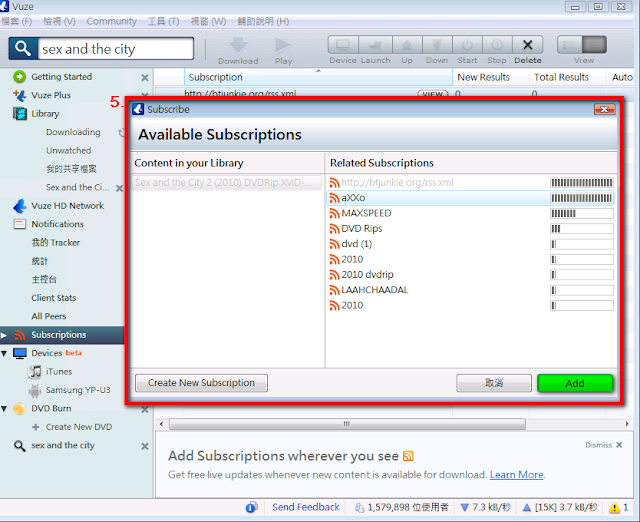Image resolution: width=640 pixels, height=522 pixels.
Task: Close Getting Started sidebar entry
Action: pos(144,78)
